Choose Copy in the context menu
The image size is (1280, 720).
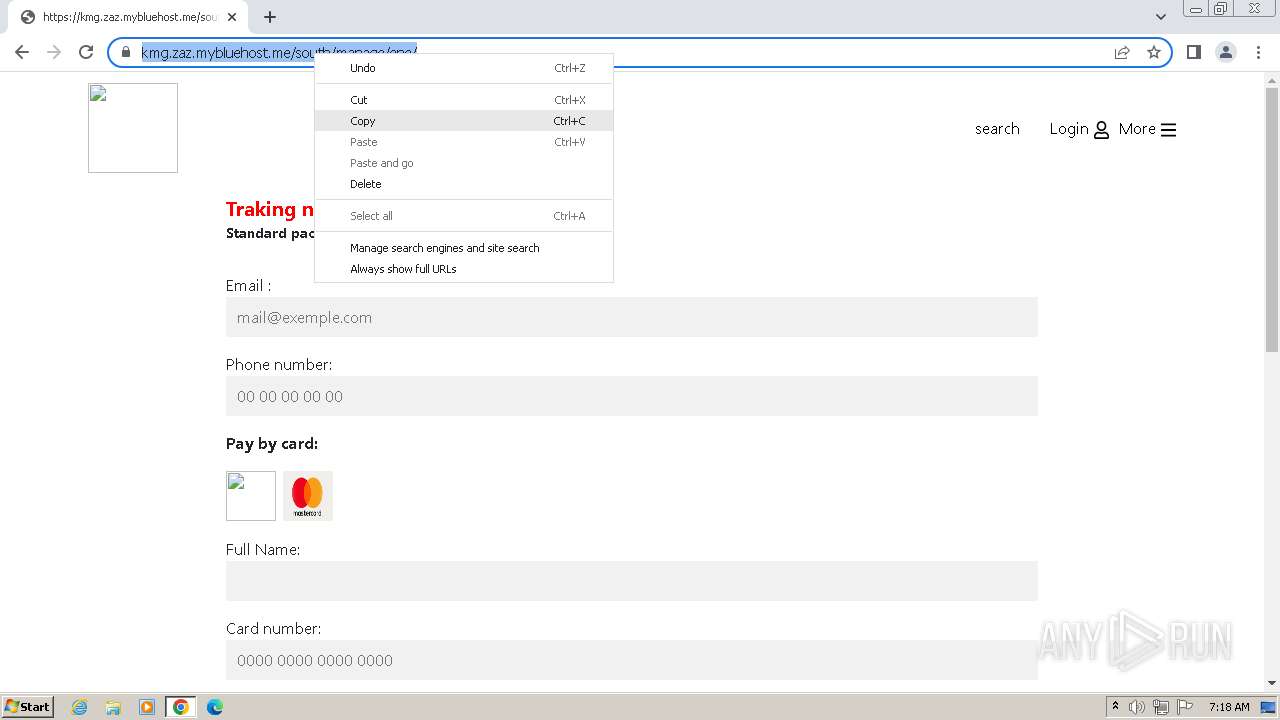coord(464,121)
